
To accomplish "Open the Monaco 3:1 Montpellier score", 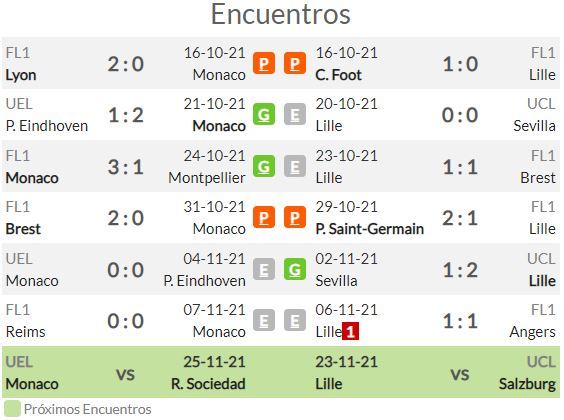I will point(126,167).
